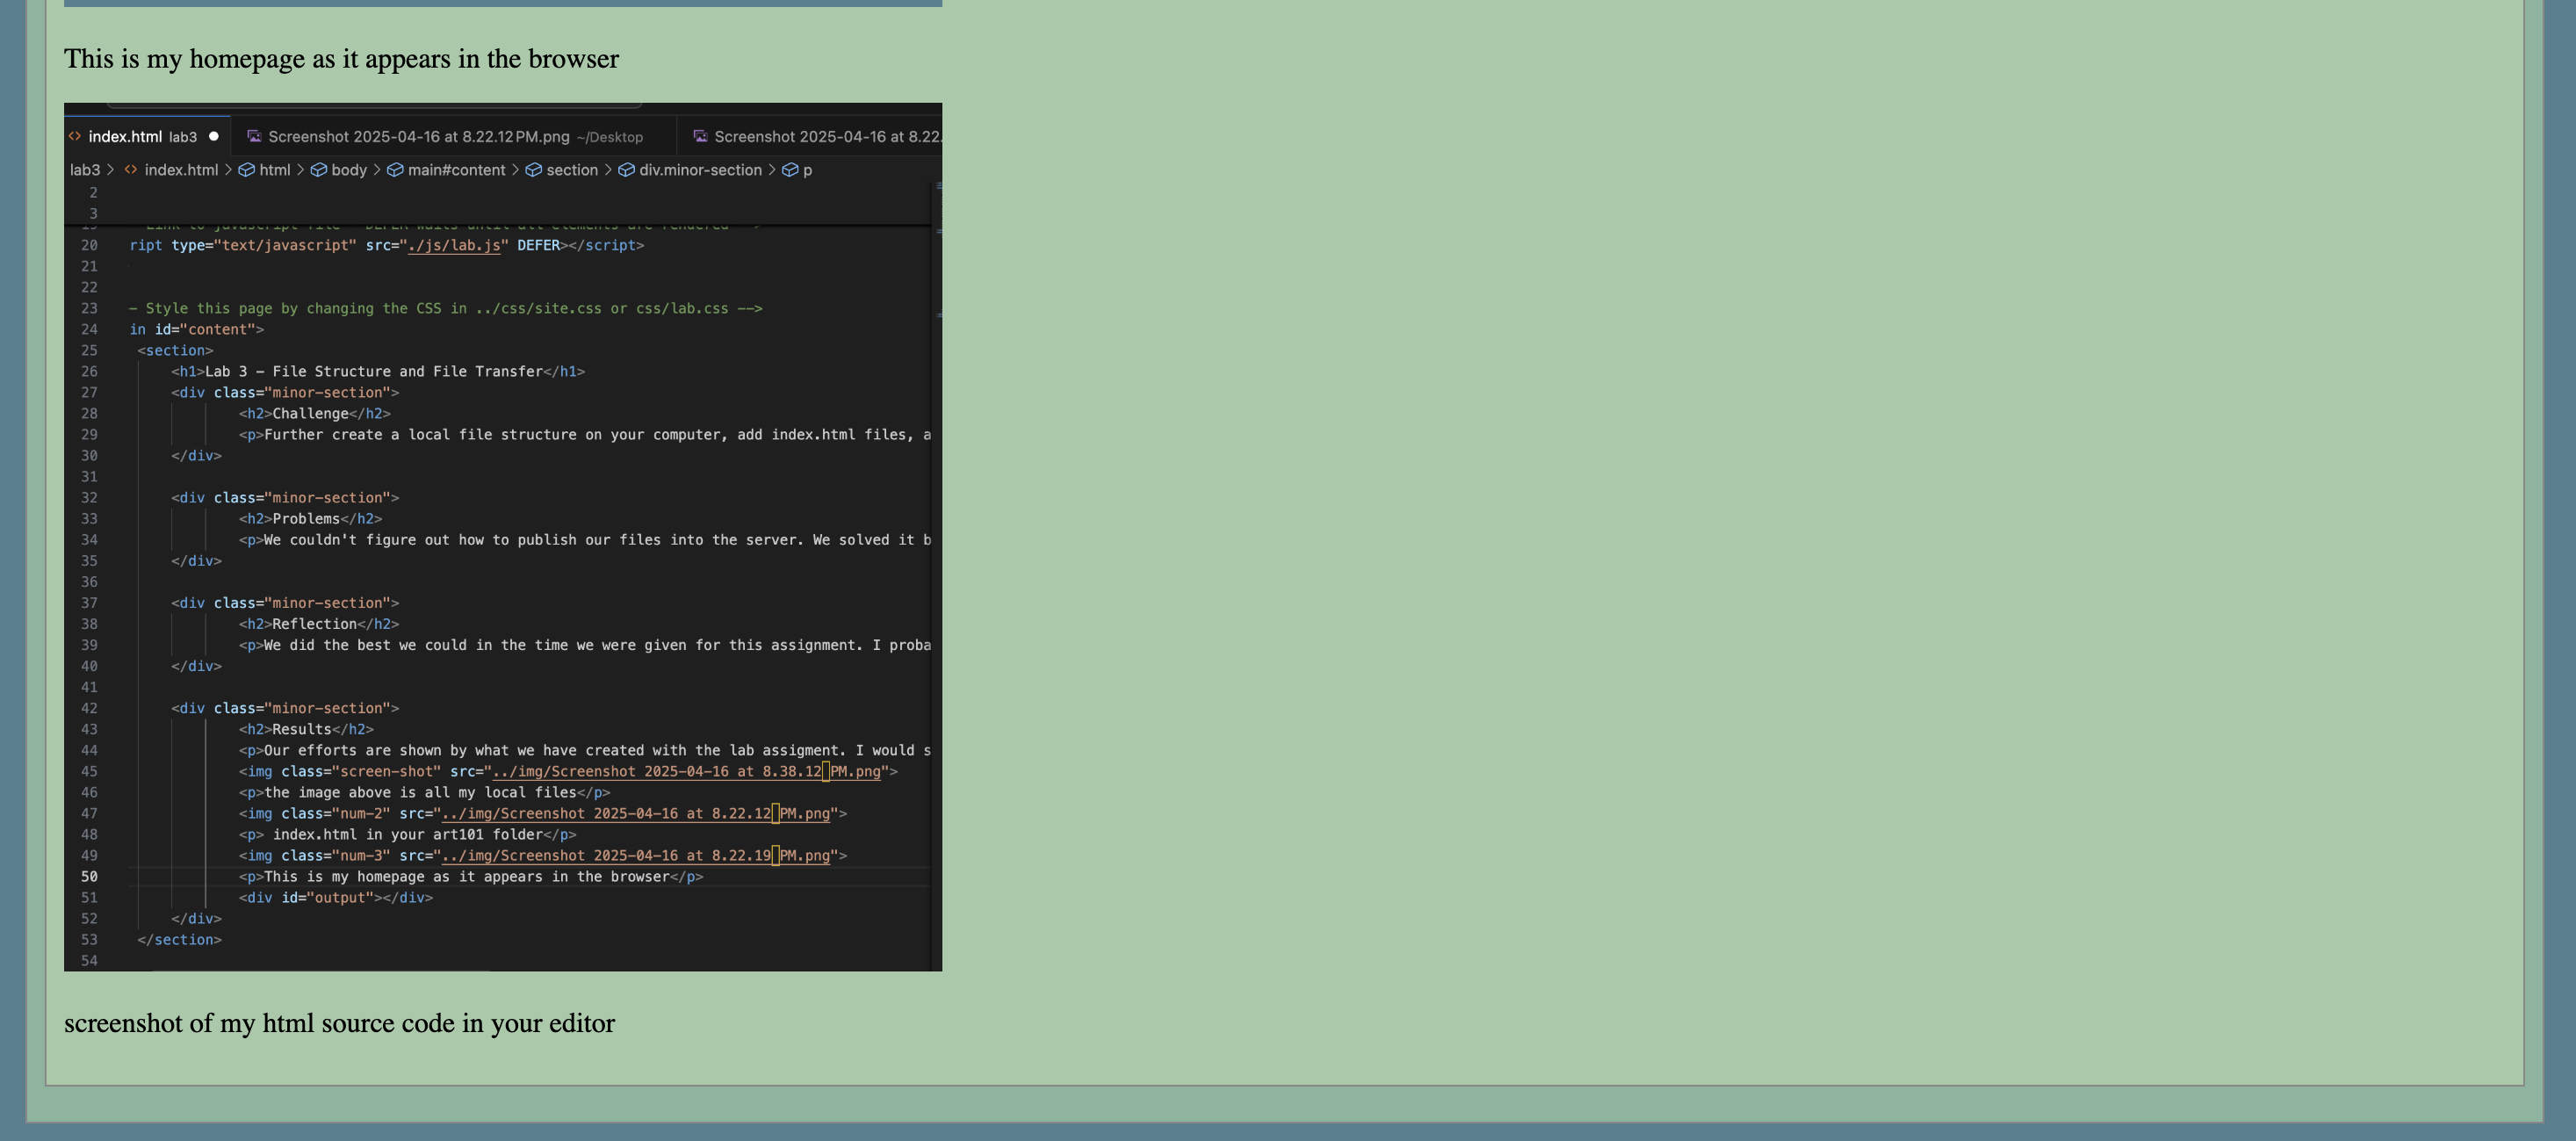
Task: Click the cube icon beside body in the breadcrumb
Action: tap(318, 170)
